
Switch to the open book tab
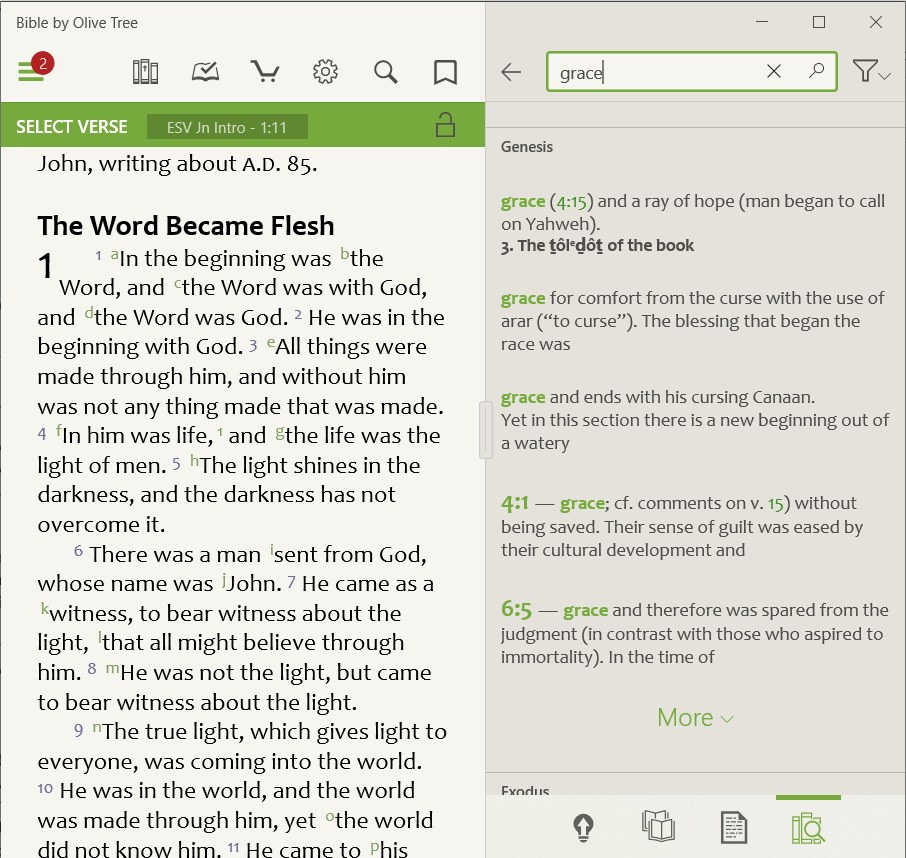coord(657,827)
